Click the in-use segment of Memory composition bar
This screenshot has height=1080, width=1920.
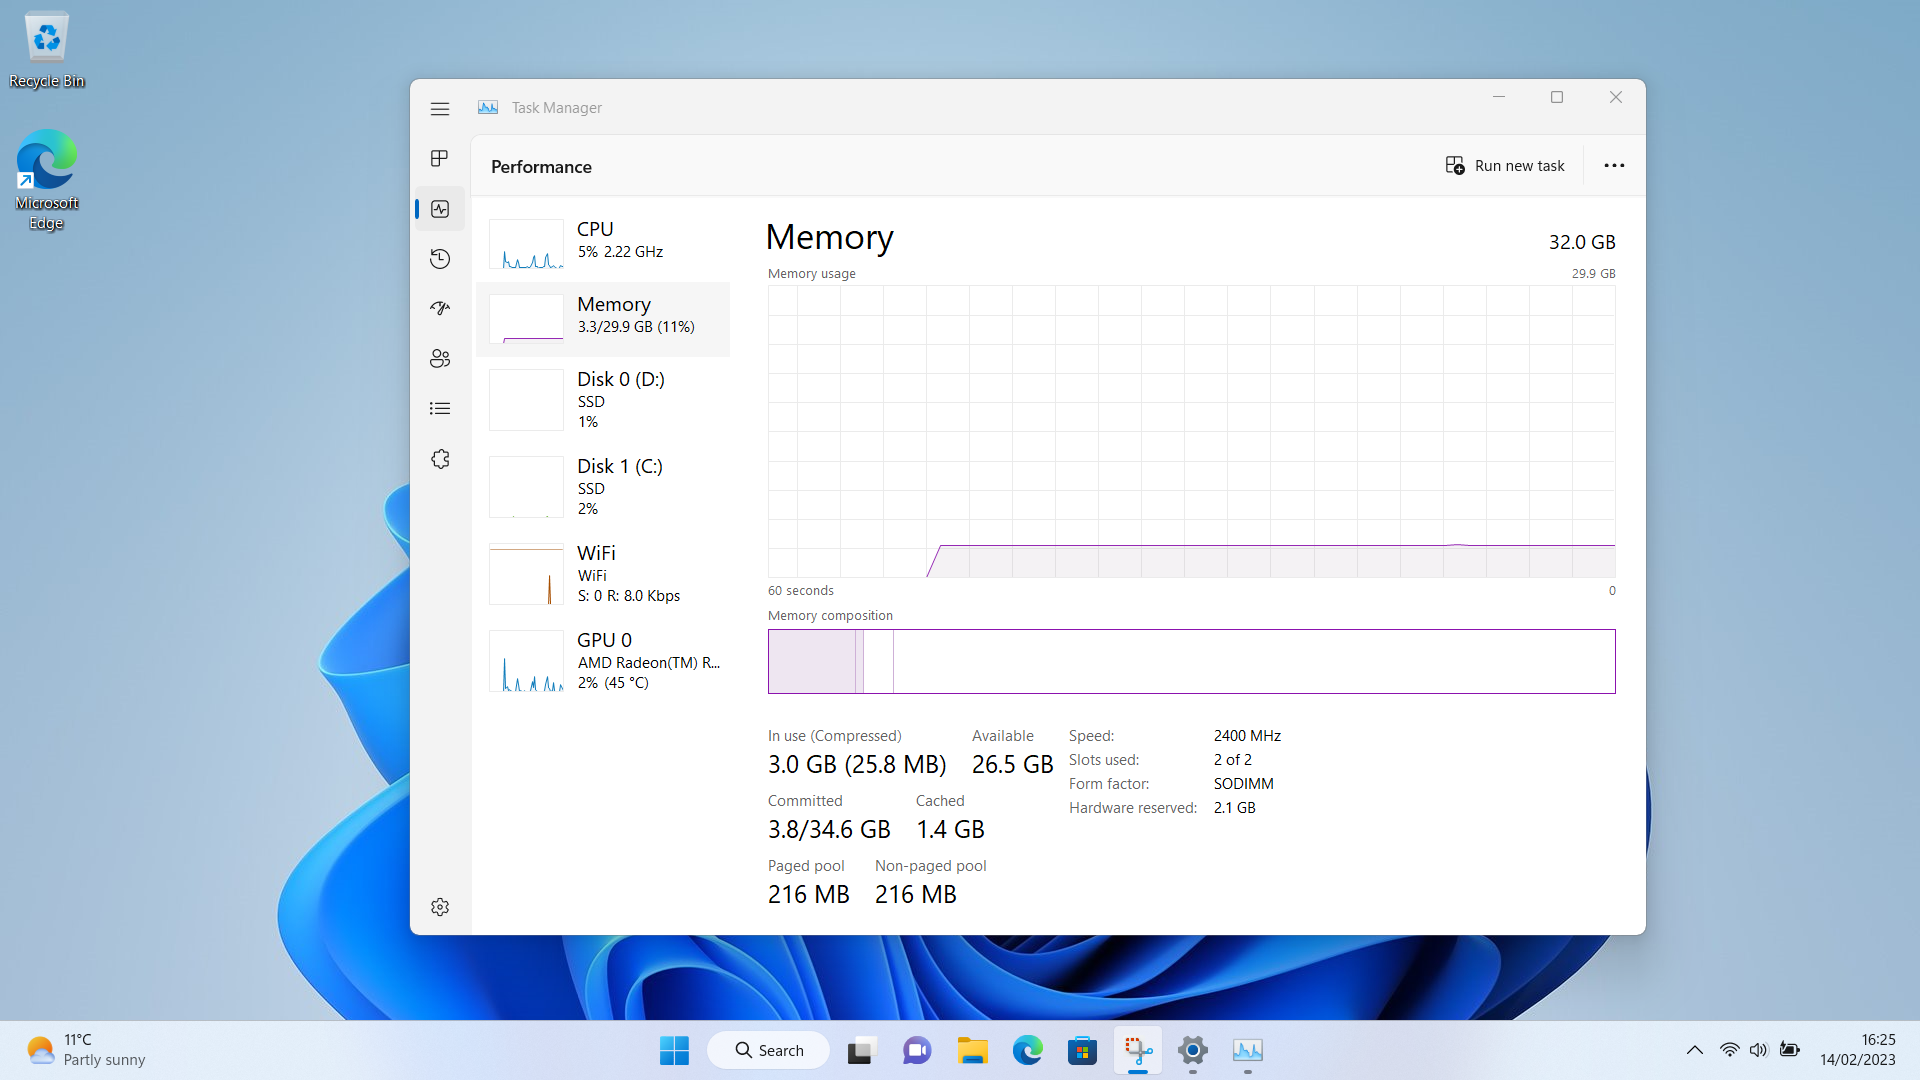coord(811,661)
